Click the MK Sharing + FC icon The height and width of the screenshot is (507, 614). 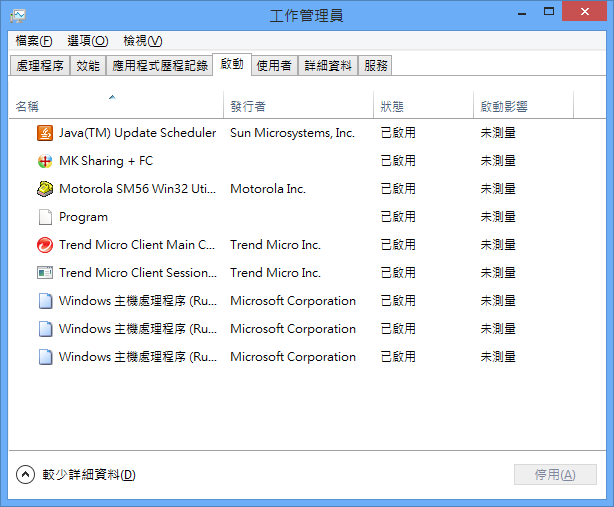click(x=45, y=161)
